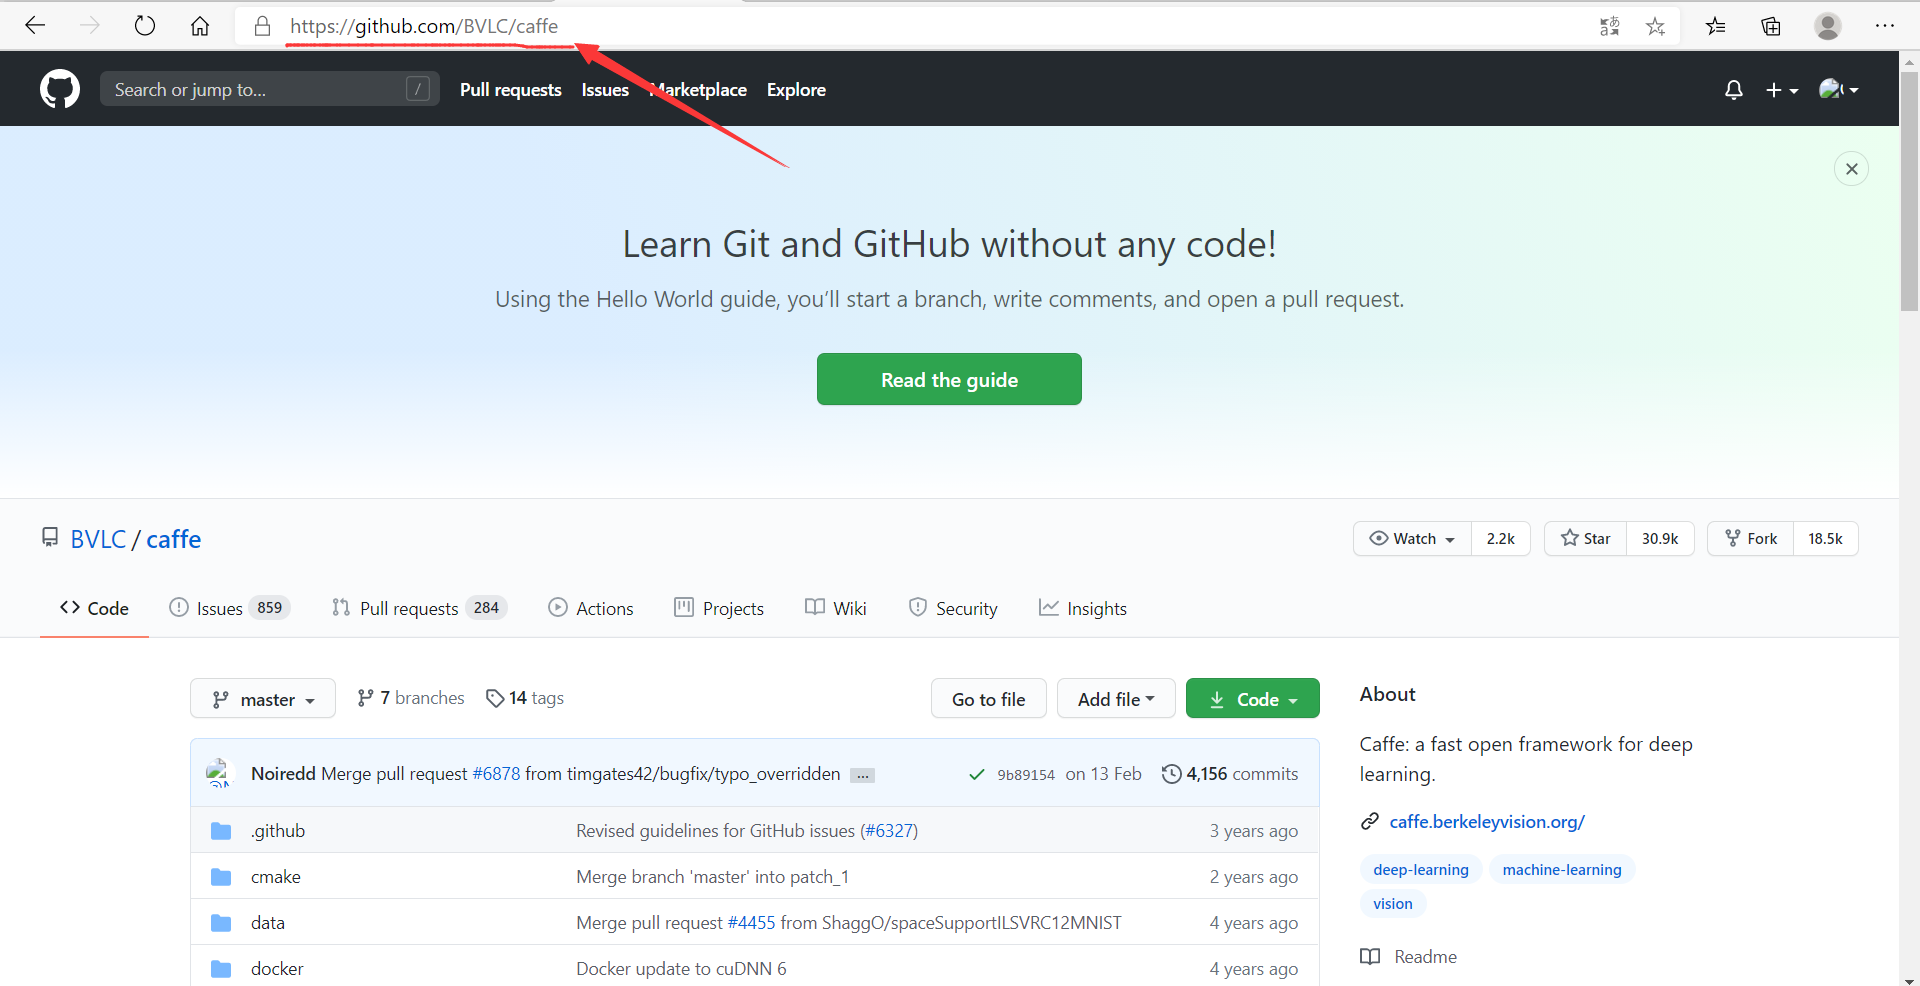Click the commit status checkmark icon
This screenshot has height=986, width=1920.
pyautogui.click(x=977, y=775)
